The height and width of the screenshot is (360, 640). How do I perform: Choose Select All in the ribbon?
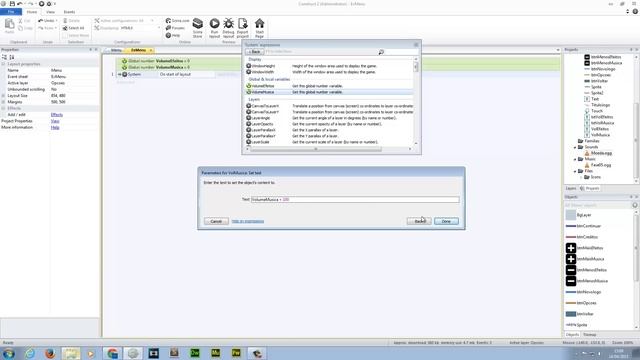73,28
